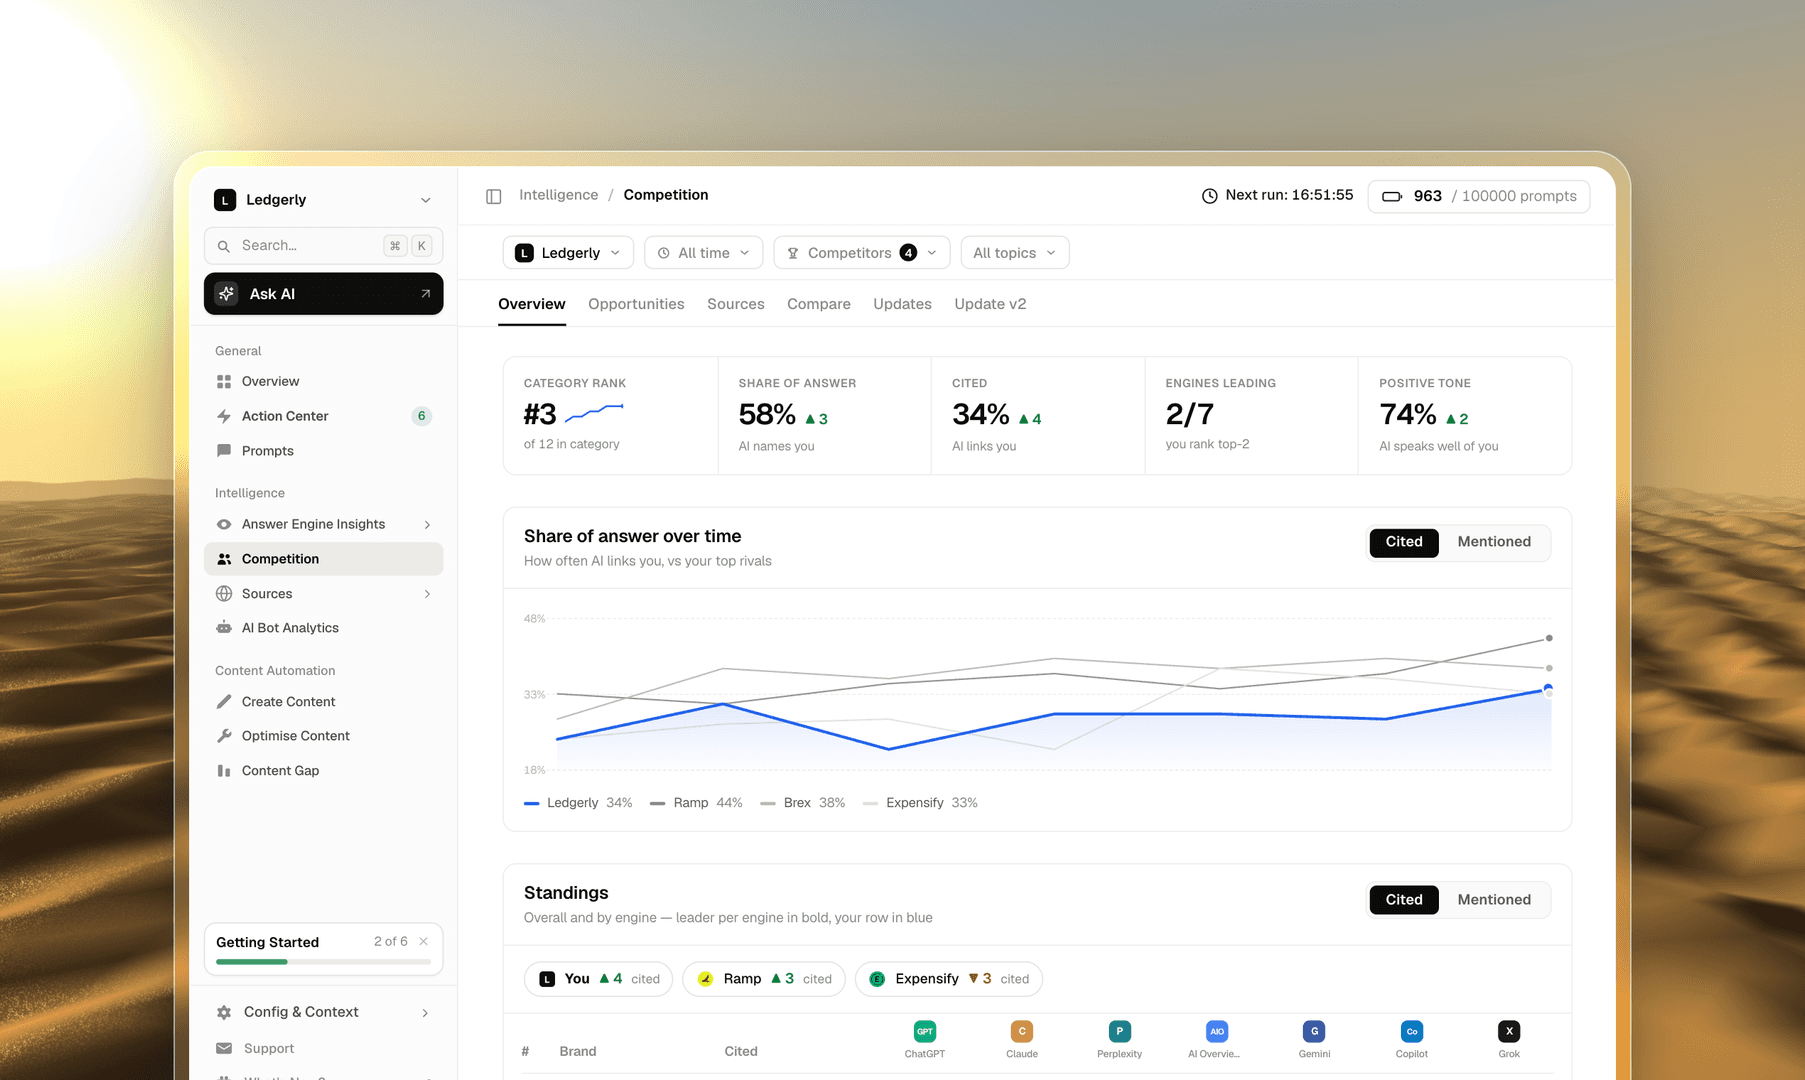Launch the Ask AI button
The image size is (1805, 1080).
[x=323, y=294]
